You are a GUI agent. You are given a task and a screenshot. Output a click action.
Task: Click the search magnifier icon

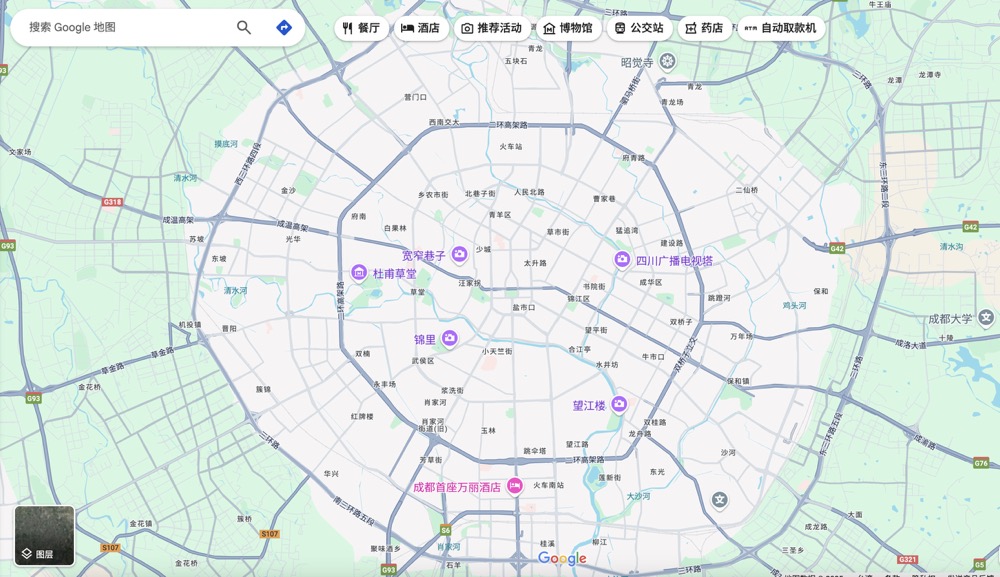click(244, 27)
